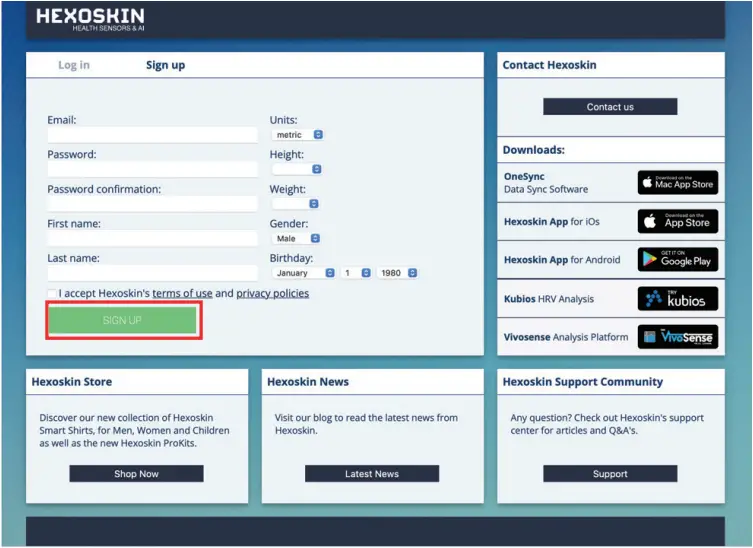Tick the accept terms of use checkbox
This screenshot has width=753, height=548.
pyautogui.click(x=52, y=293)
